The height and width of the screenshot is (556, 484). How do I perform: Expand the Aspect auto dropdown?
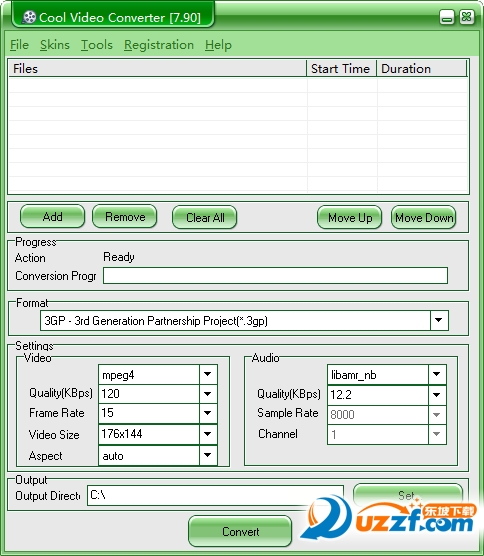[208, 455]
